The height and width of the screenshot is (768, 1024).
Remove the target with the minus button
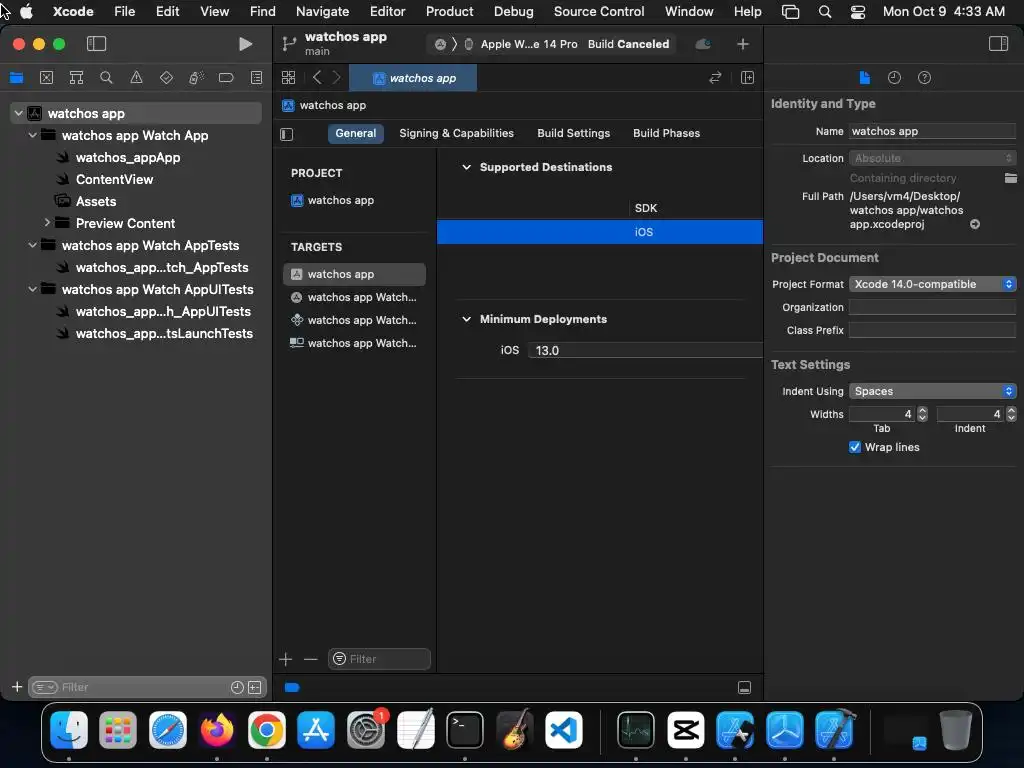310,659
